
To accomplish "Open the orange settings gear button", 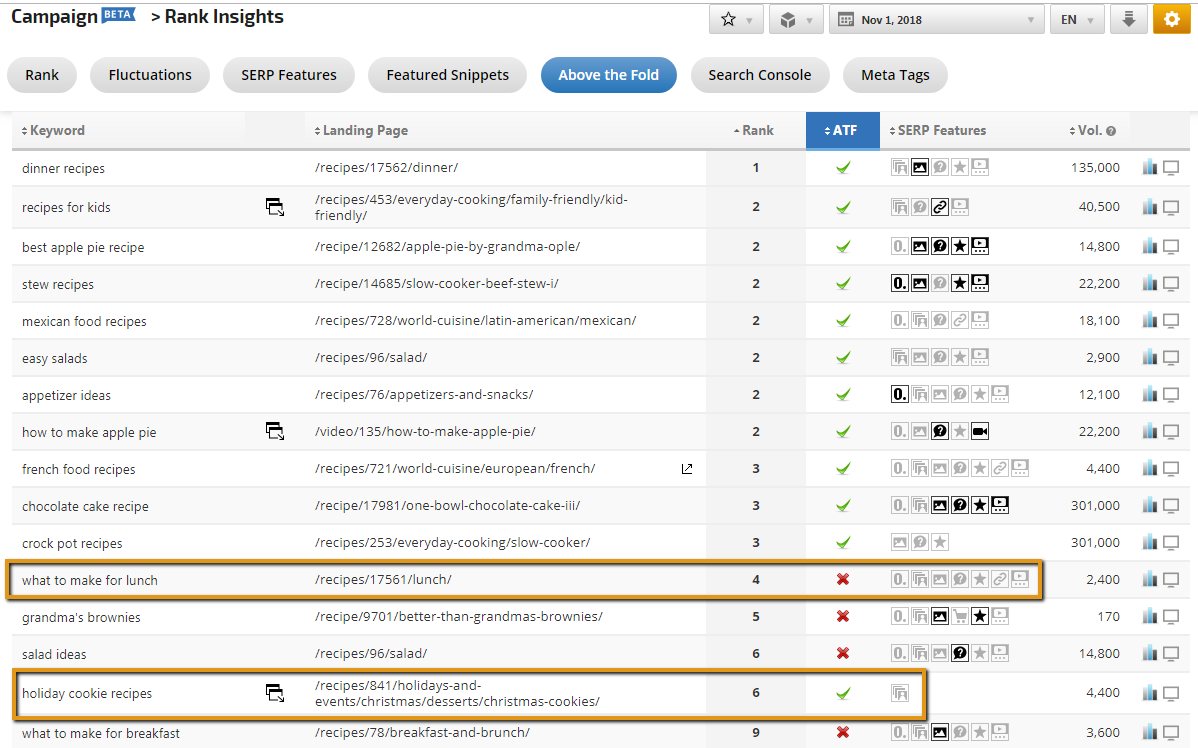I will 1172,19.
